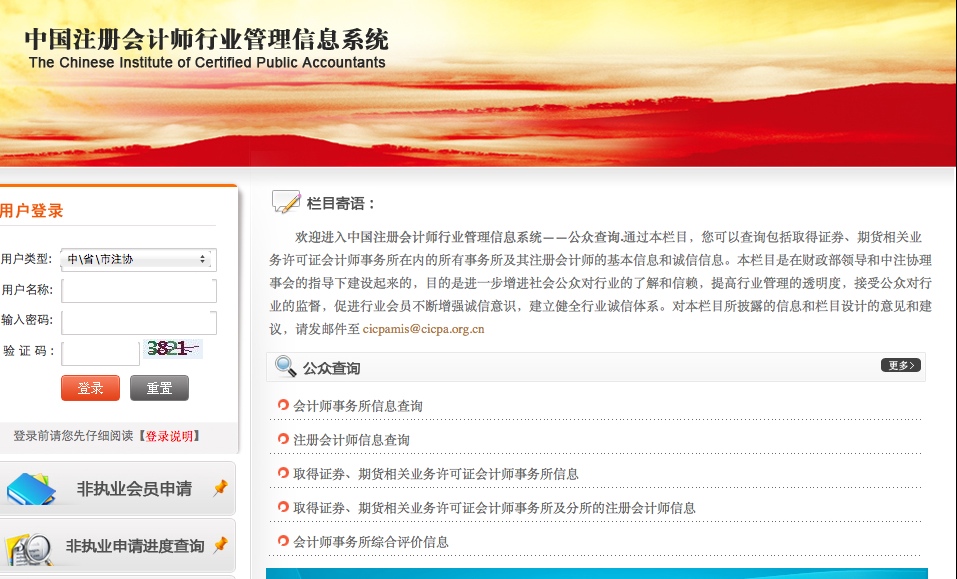Focus the 输入密码 password field
This screenshot has width=957, height=579.
click(x=139, y=322)
